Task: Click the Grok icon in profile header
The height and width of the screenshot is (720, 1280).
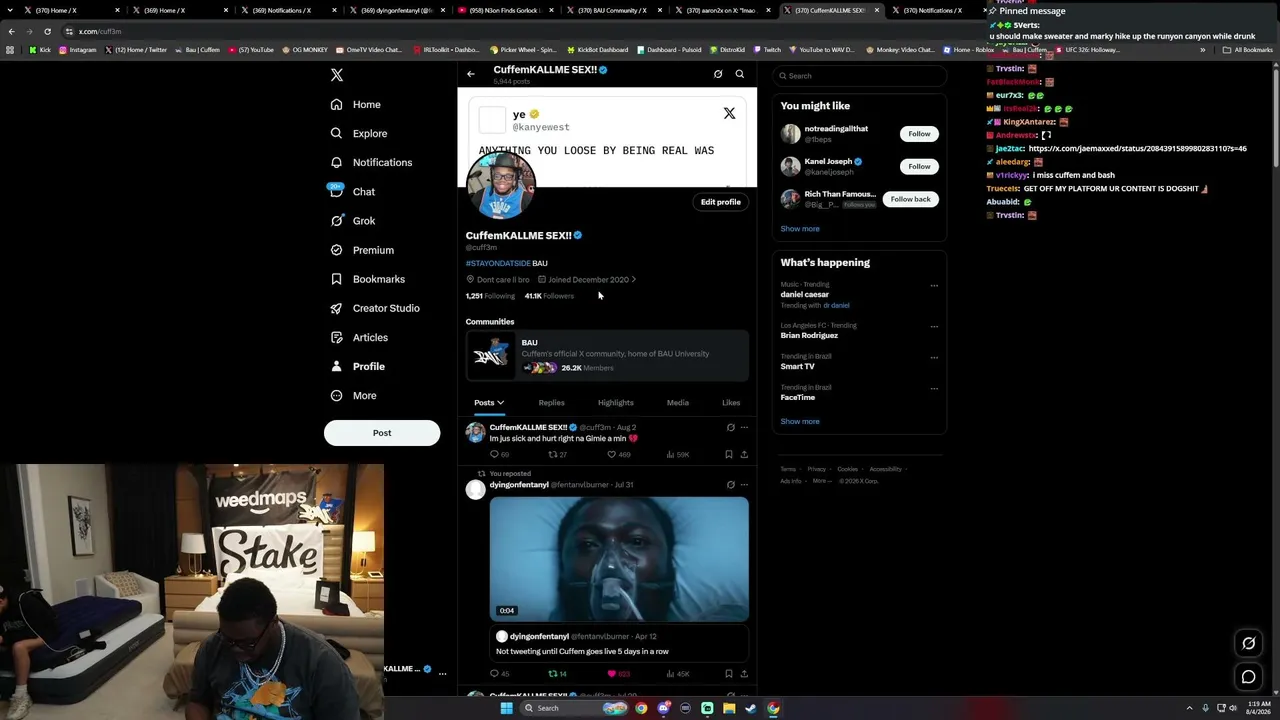Action: [718, 74]
